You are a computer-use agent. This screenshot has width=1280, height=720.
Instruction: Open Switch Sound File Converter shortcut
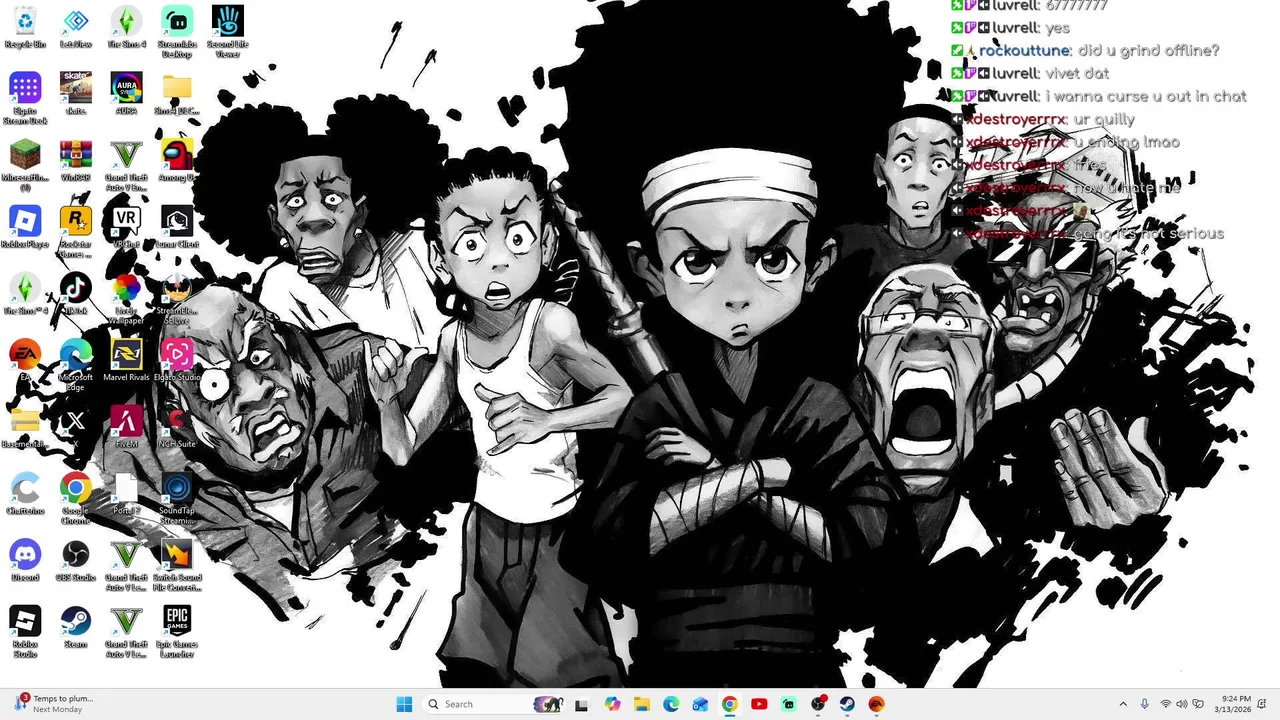tap(177, 564)
